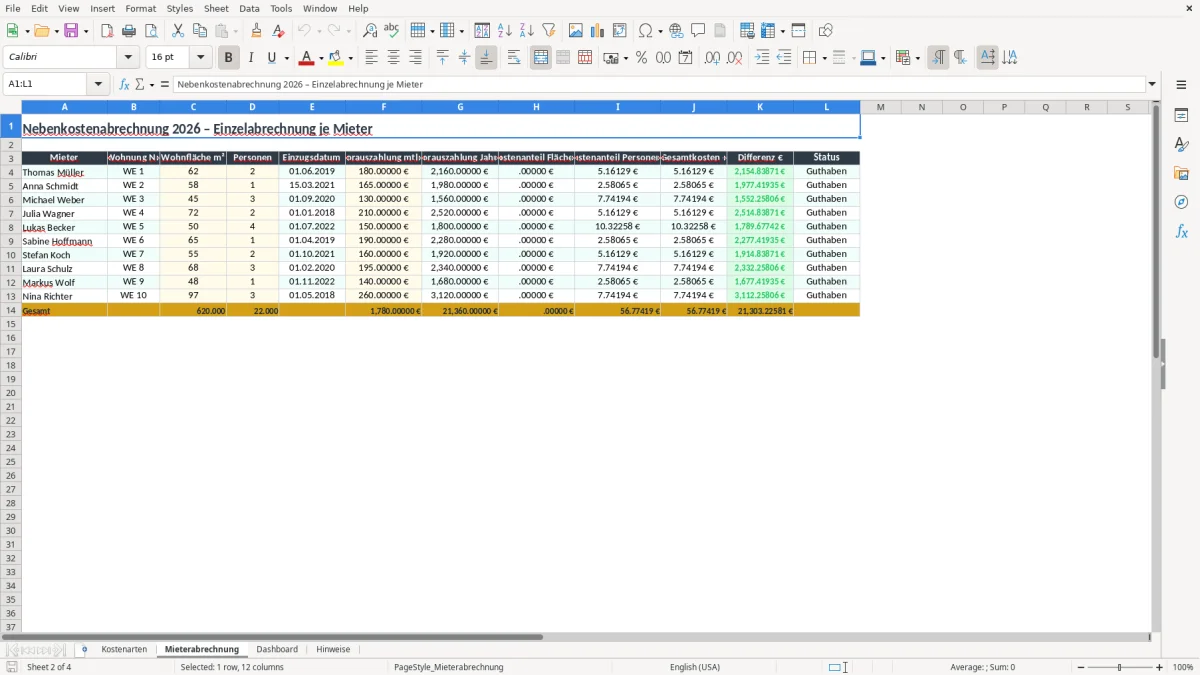Click Increase Indent icon
This screenshot has width=1200, height=675.
pyautogui.click(x=762, y=58)
